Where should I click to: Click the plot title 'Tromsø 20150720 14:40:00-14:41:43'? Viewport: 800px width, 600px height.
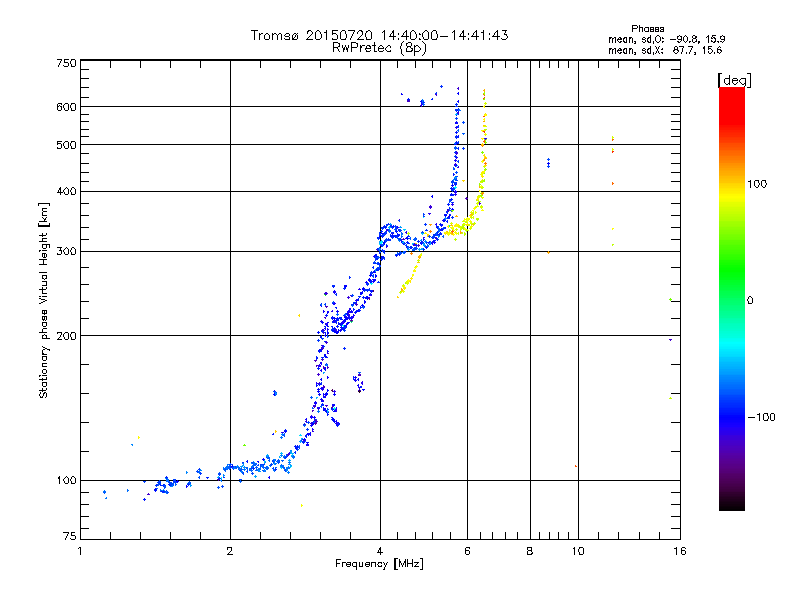[379, 35]
